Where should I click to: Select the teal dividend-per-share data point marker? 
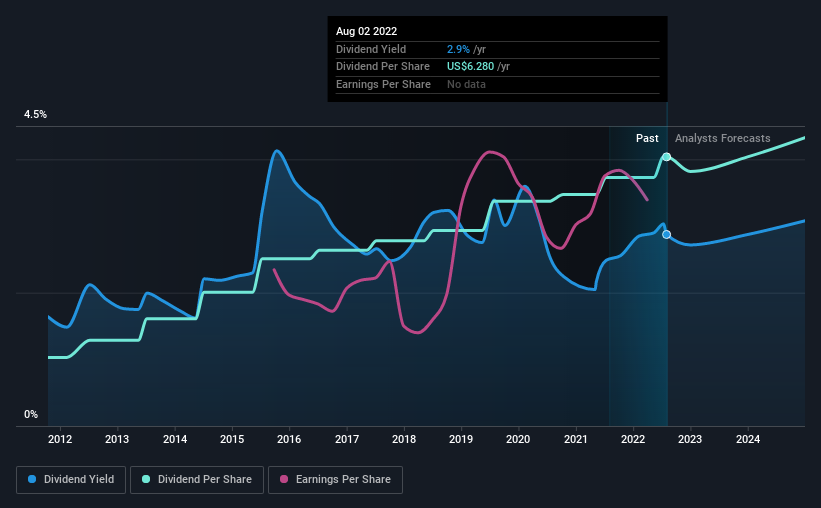click(667, 157)
